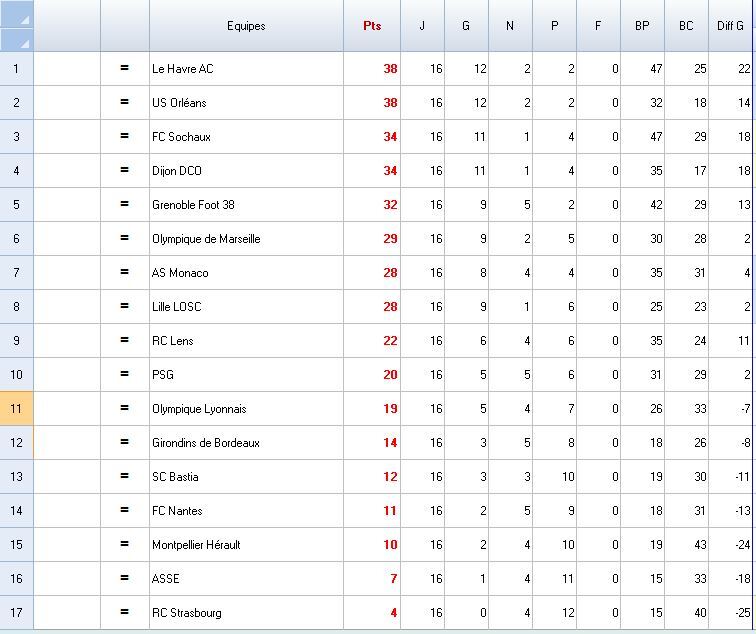Click the equals trend icon for RC Strasbourg
Screen dimensions: 756x634
[125, 612]
